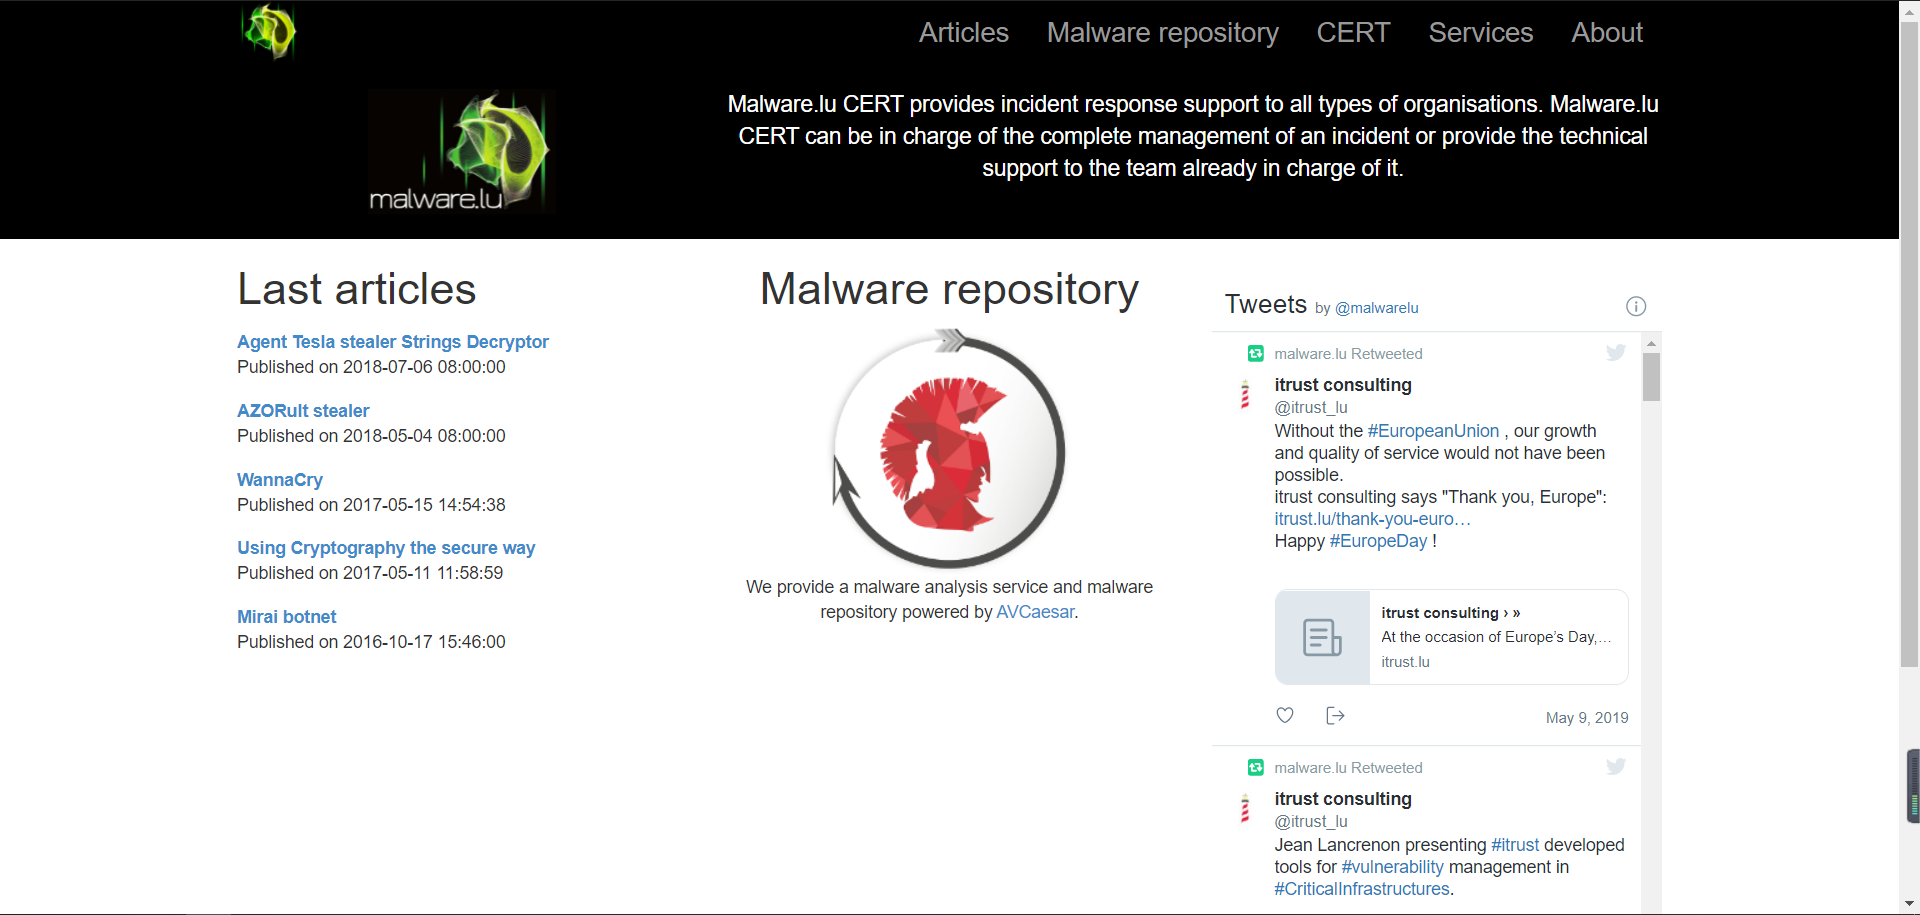Click the info icon beside the Tweets heading
Screen dimensions: 1920x915
click(1636, 306)
